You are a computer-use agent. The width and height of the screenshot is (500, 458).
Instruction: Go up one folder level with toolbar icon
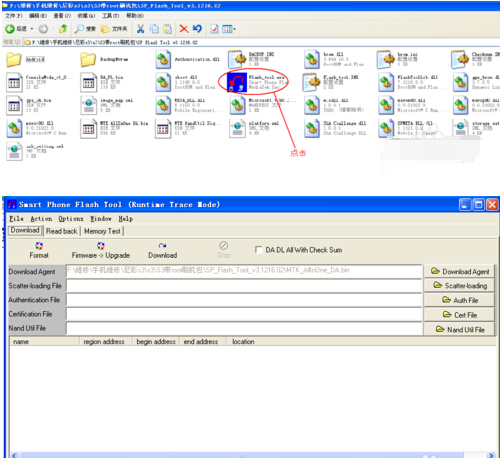pyautogui.click(x=63, y=29)
